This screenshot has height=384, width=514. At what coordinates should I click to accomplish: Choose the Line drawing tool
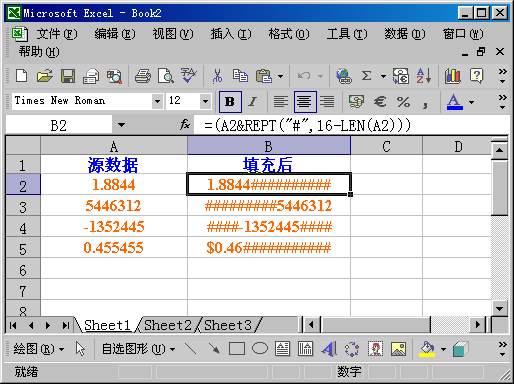pos(190,349)
